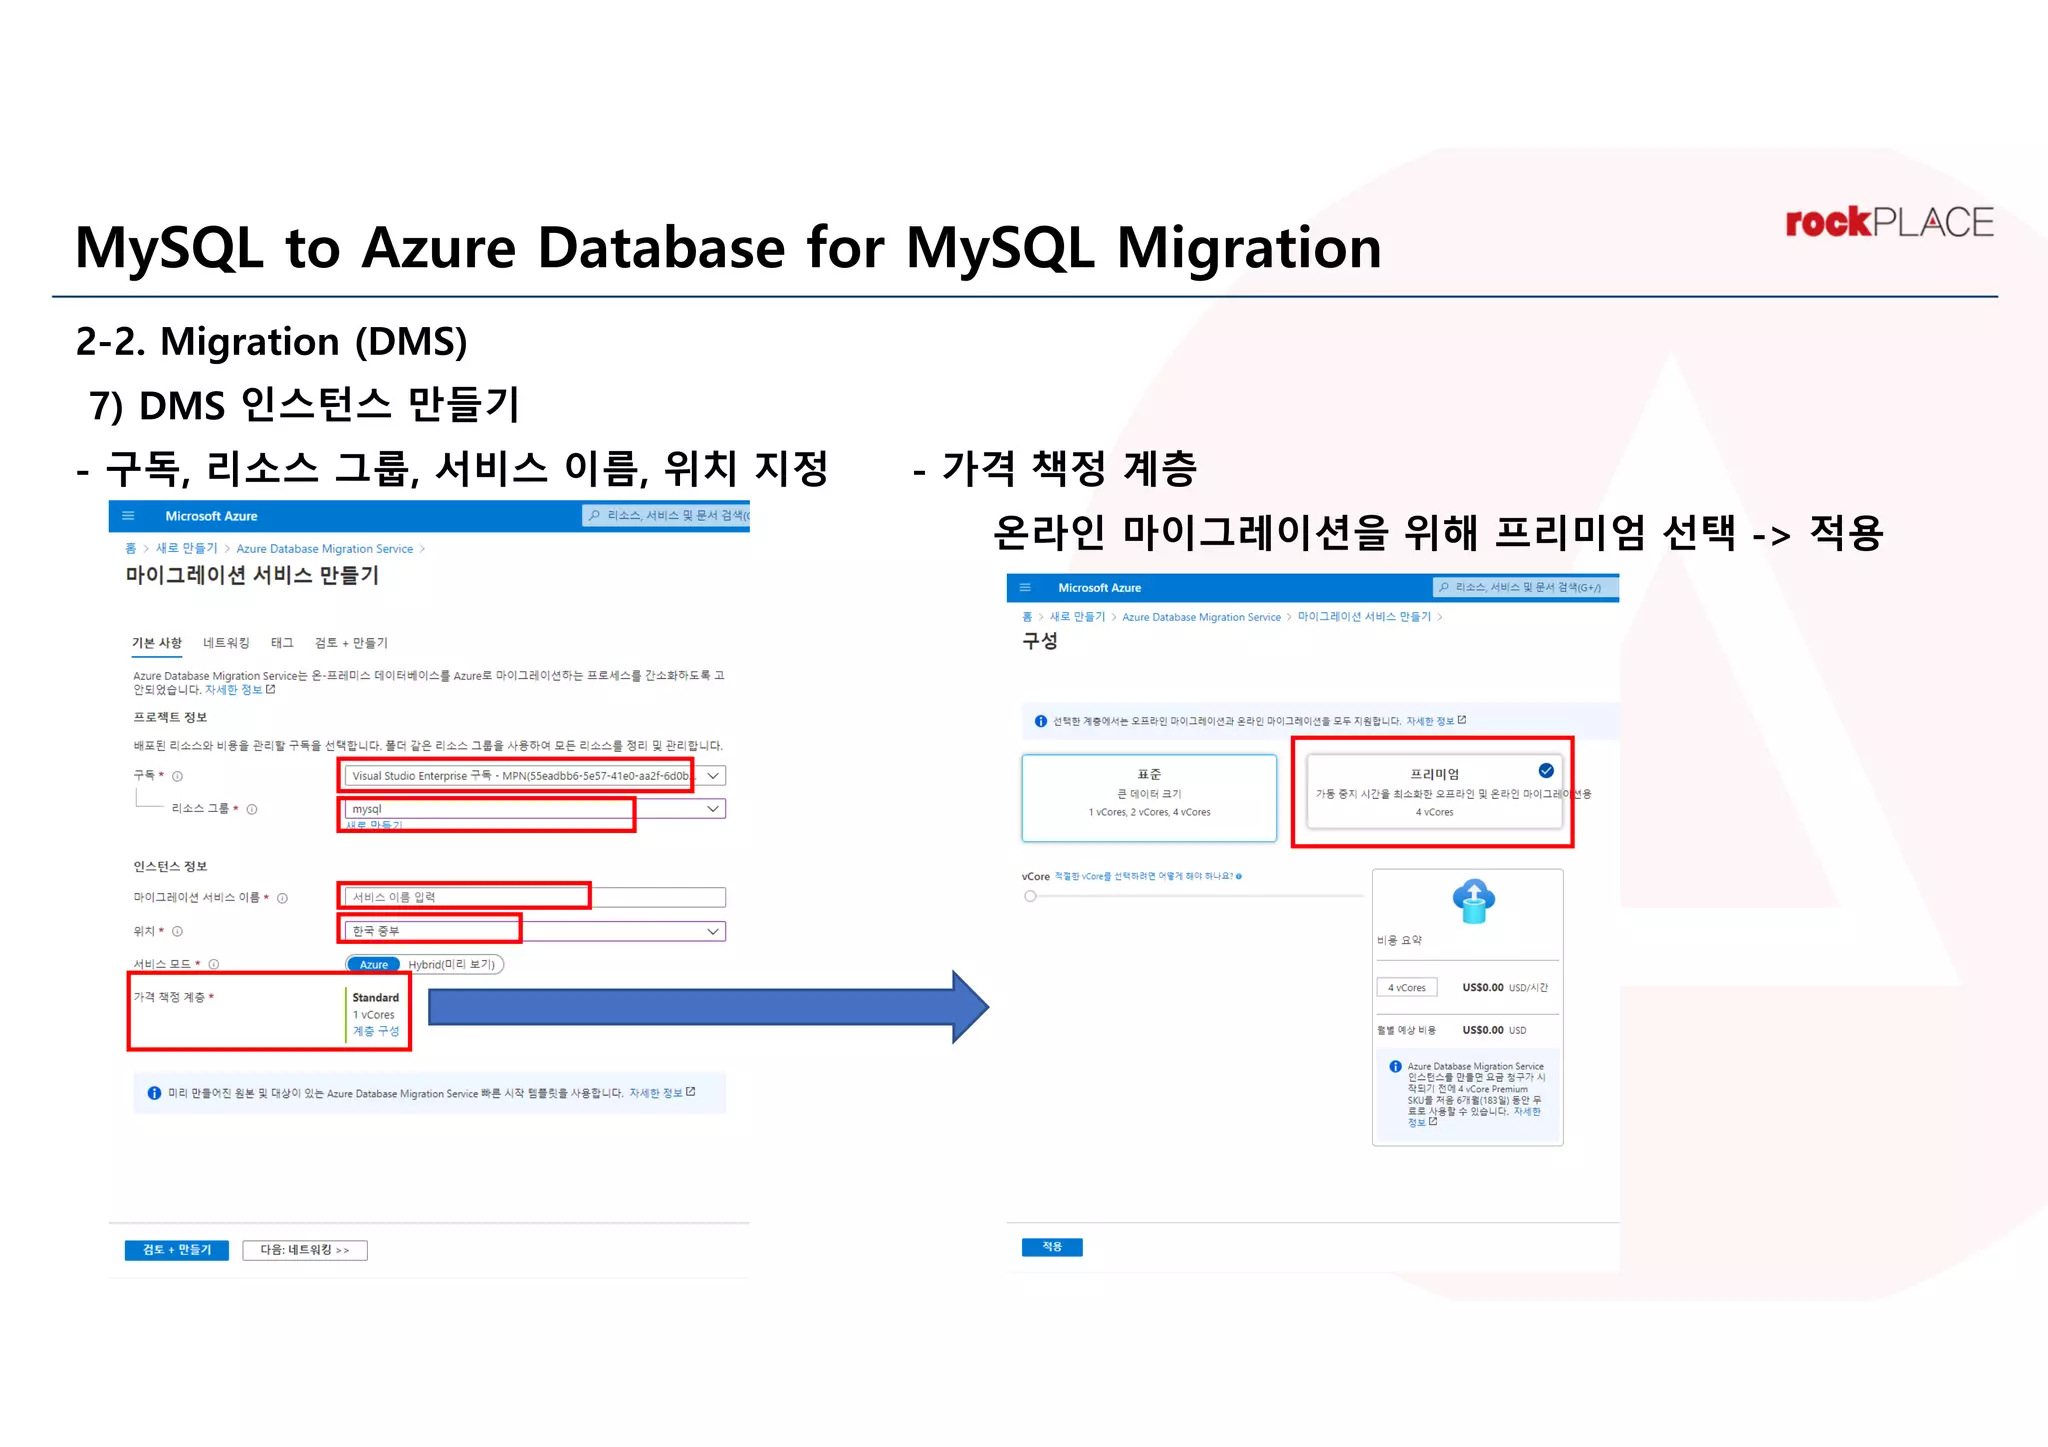Switch to the 검토 + 만들기 tab
Image resolution: width=2048 pixels, height=1447 pixels.
click(x=351, y=643)
